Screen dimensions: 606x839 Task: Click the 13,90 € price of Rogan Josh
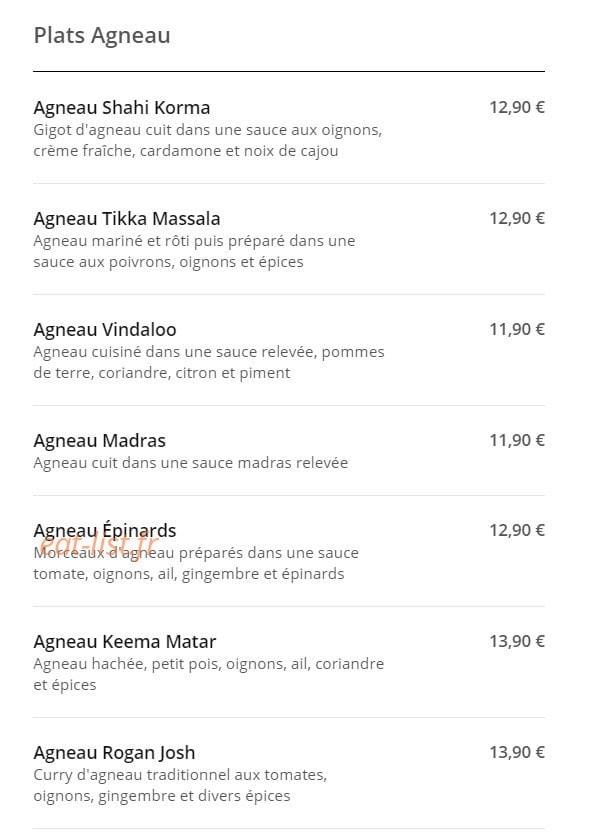[x=517, y=752]
